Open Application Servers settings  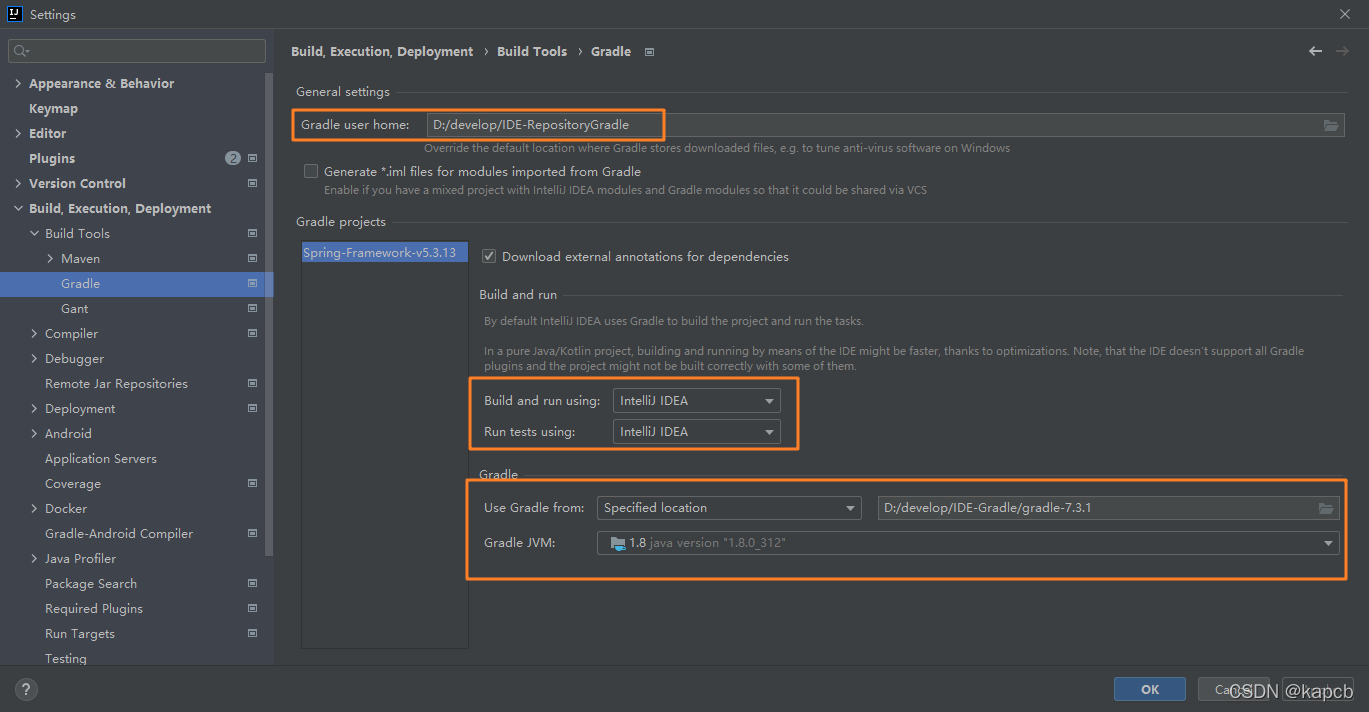(x=101, y=458)
